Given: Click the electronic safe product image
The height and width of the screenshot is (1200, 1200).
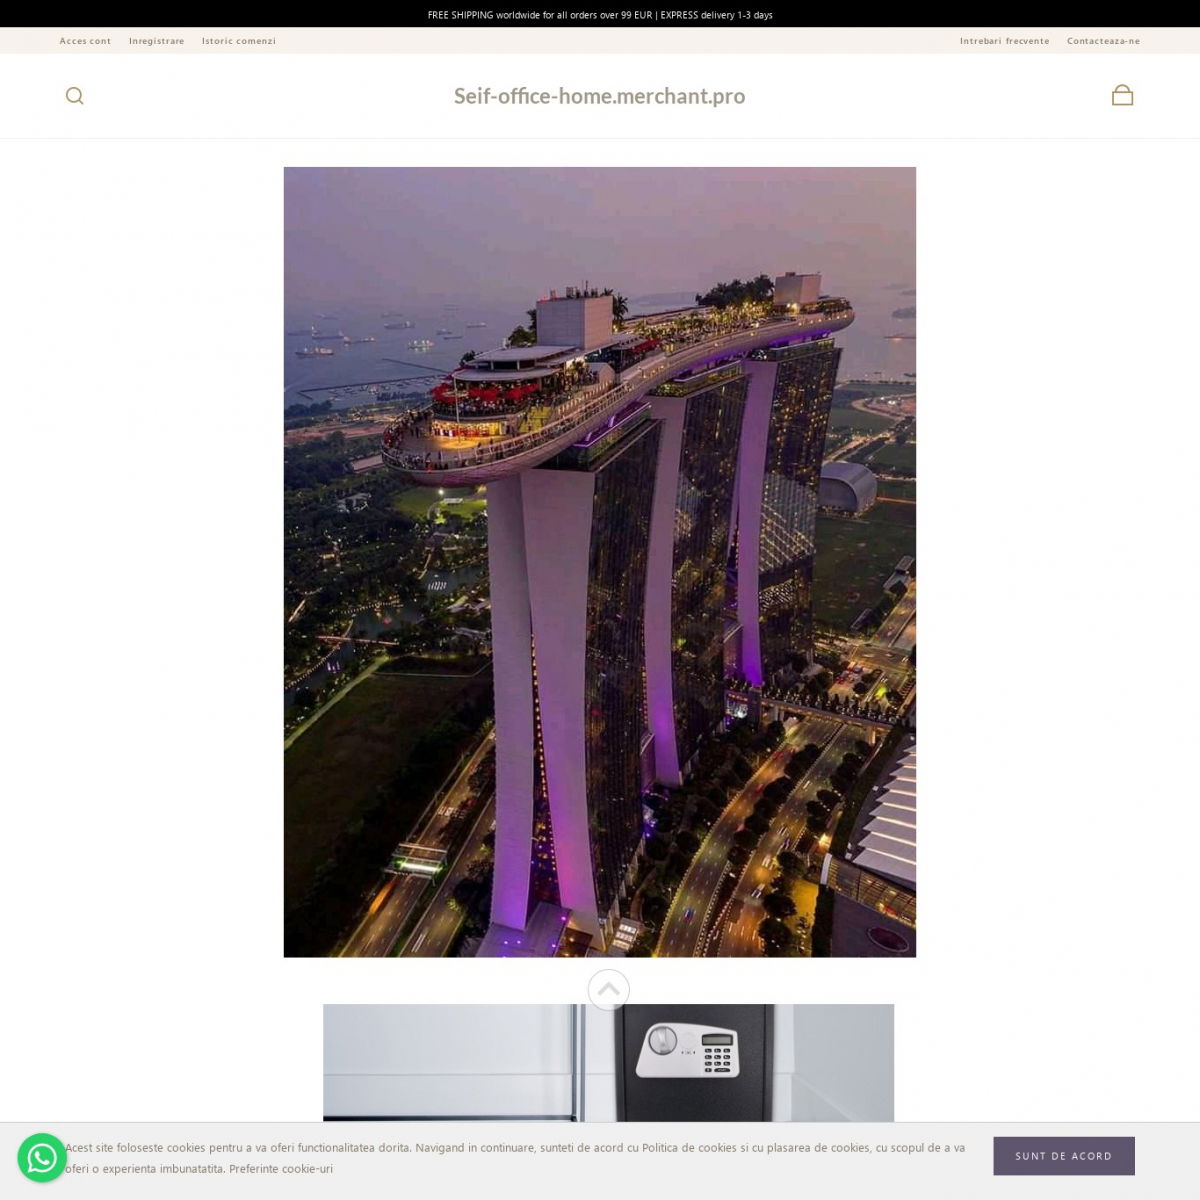Looking at the screenshot, I should click(608, 1063).
